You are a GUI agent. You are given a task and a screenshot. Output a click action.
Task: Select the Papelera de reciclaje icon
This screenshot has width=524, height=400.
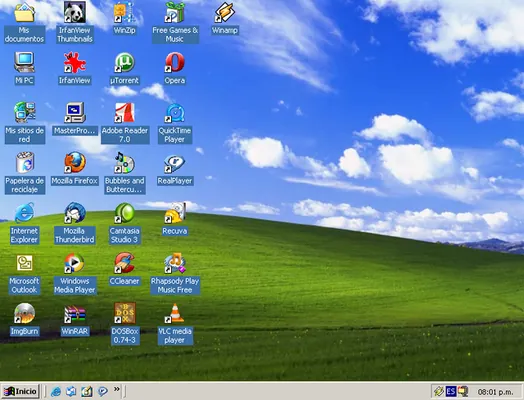pos(25,163)
